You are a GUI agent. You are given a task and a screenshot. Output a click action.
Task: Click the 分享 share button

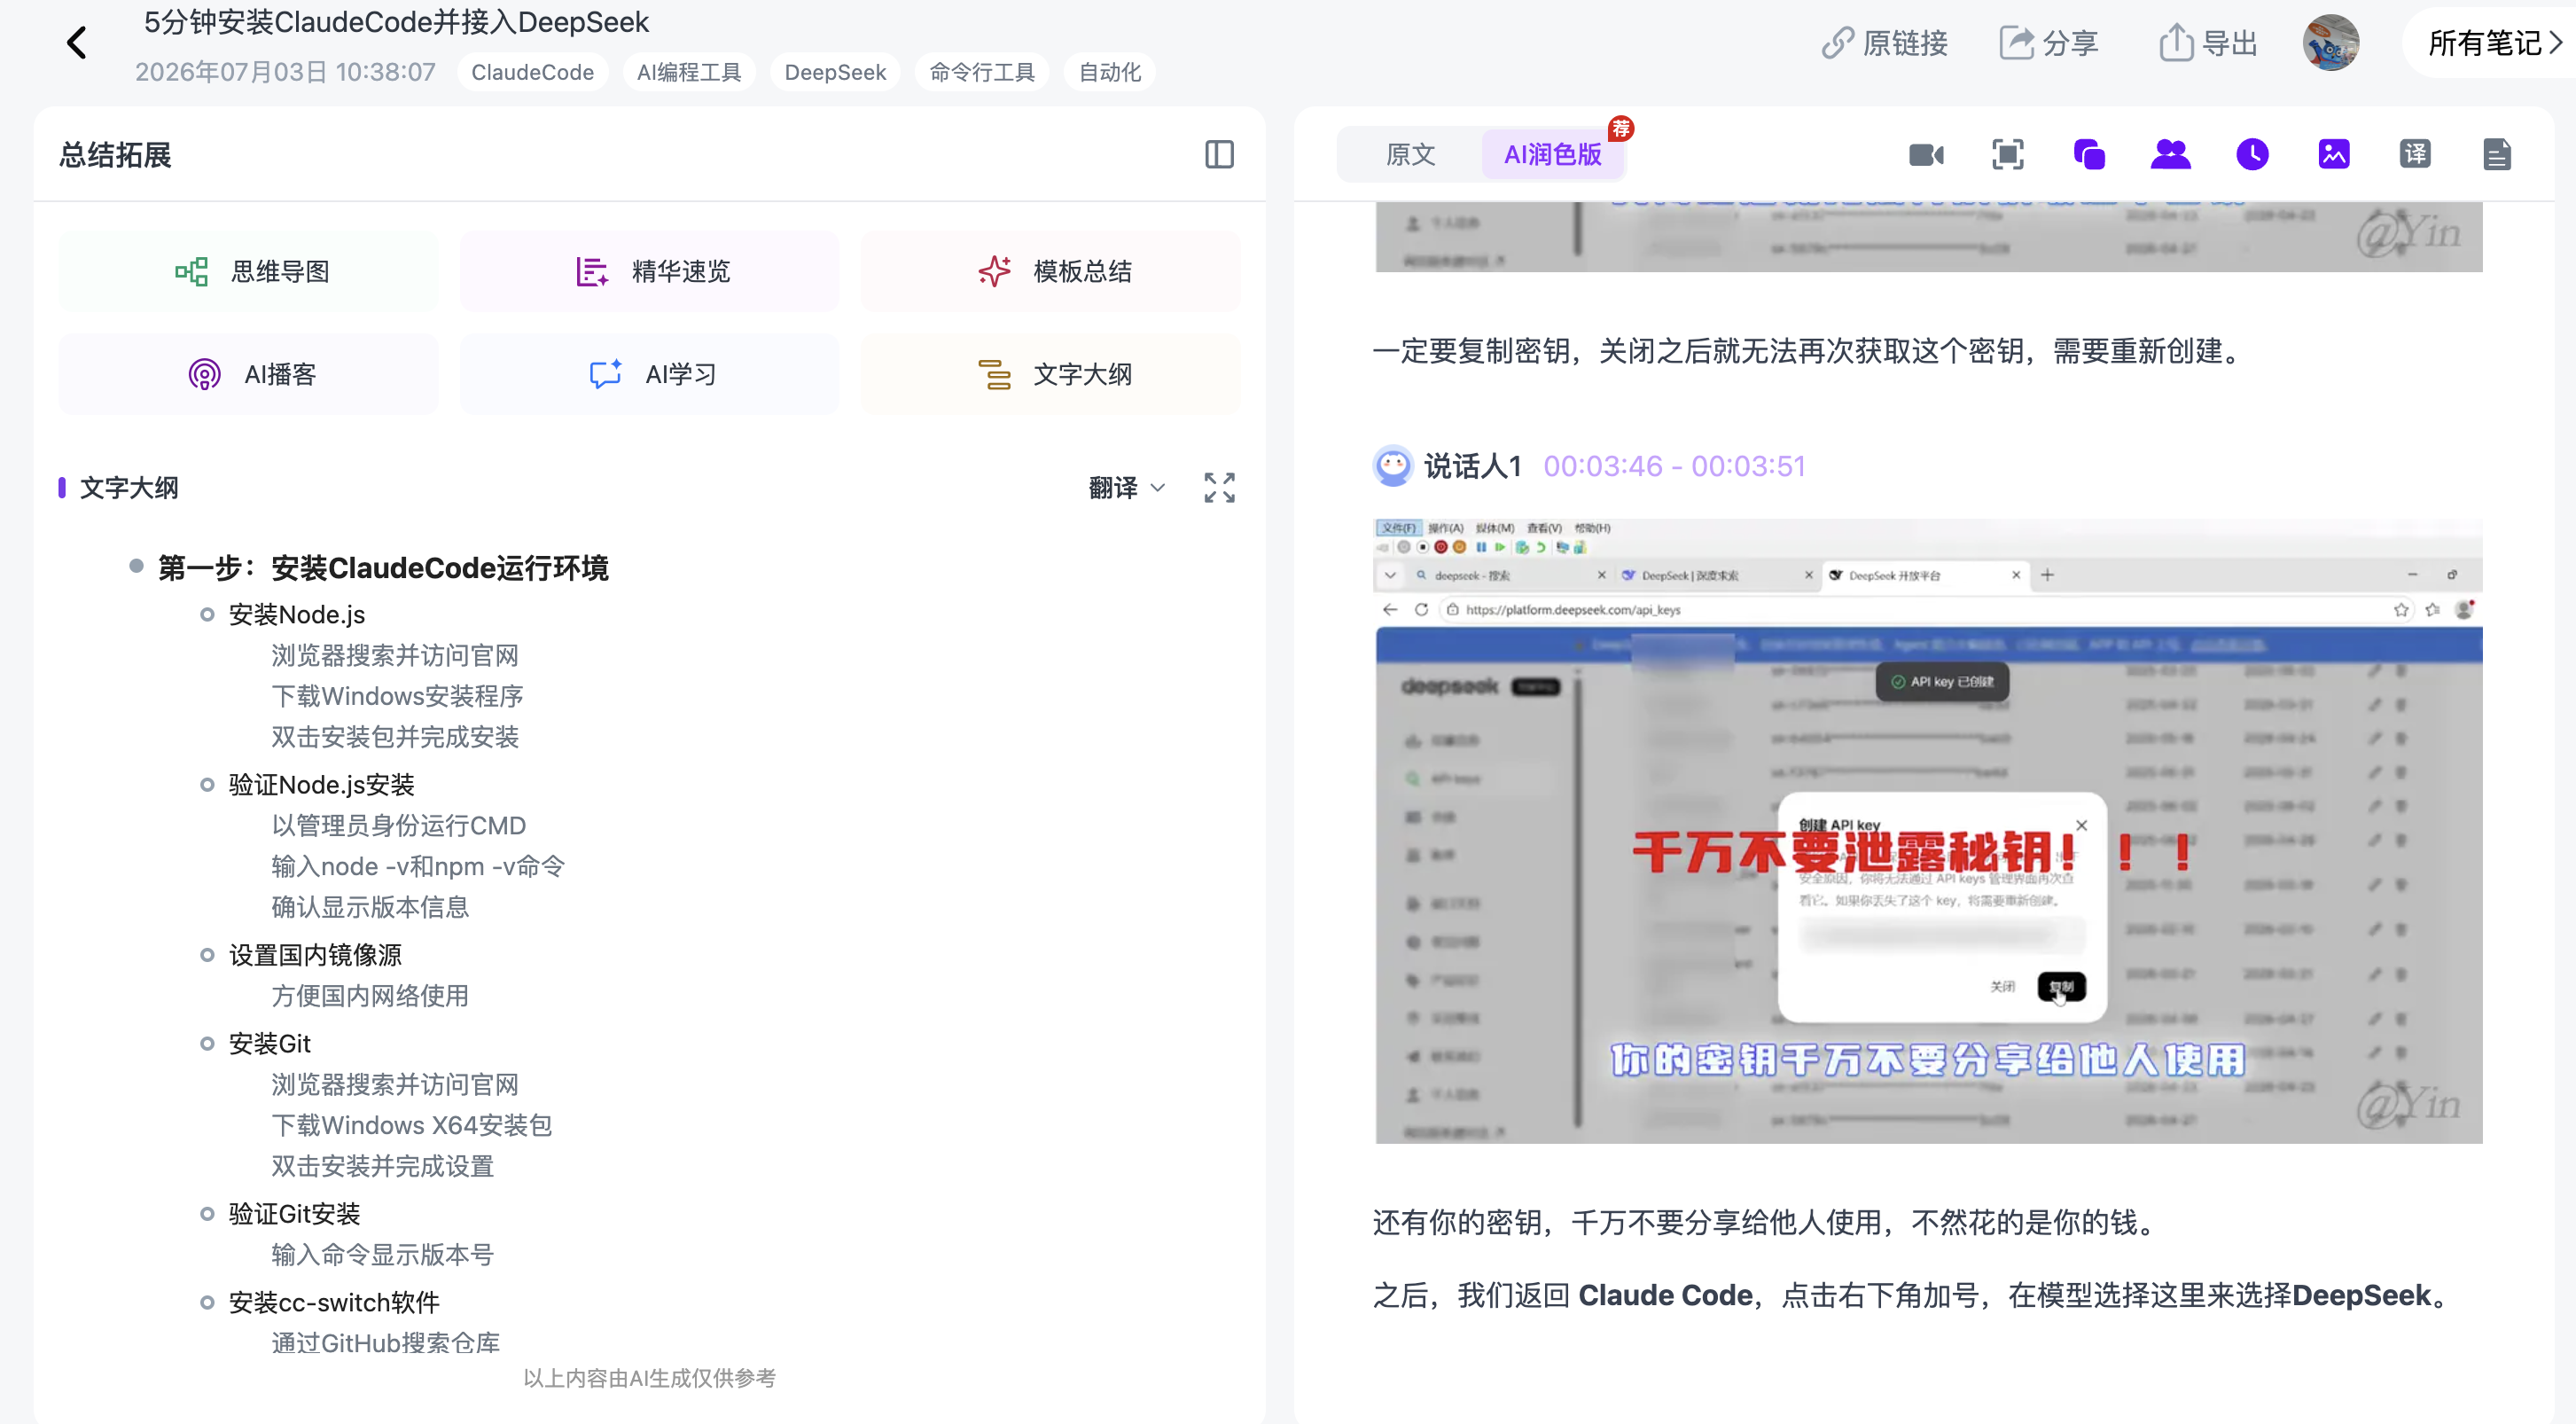click(x=2048, y=43)
